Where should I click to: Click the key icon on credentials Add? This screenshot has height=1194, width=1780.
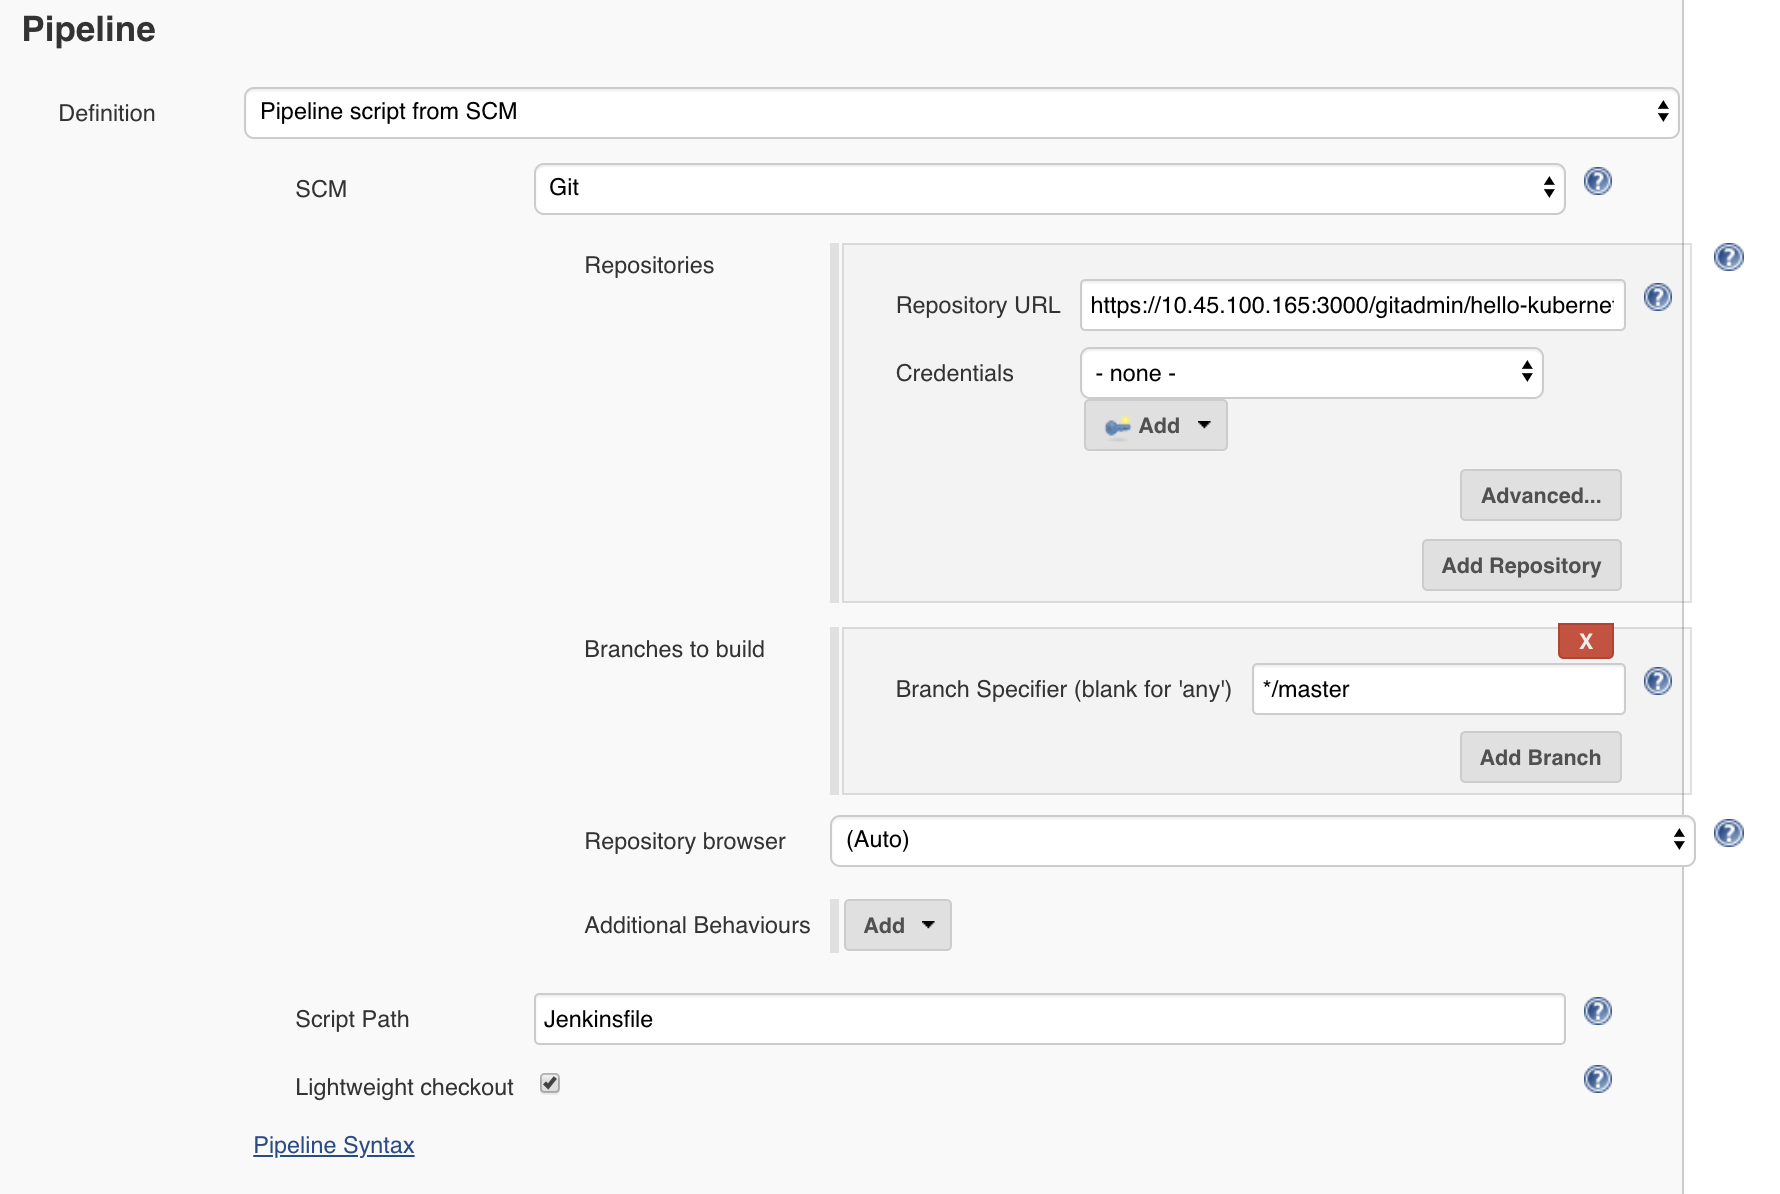click(x=1117, y=426)
